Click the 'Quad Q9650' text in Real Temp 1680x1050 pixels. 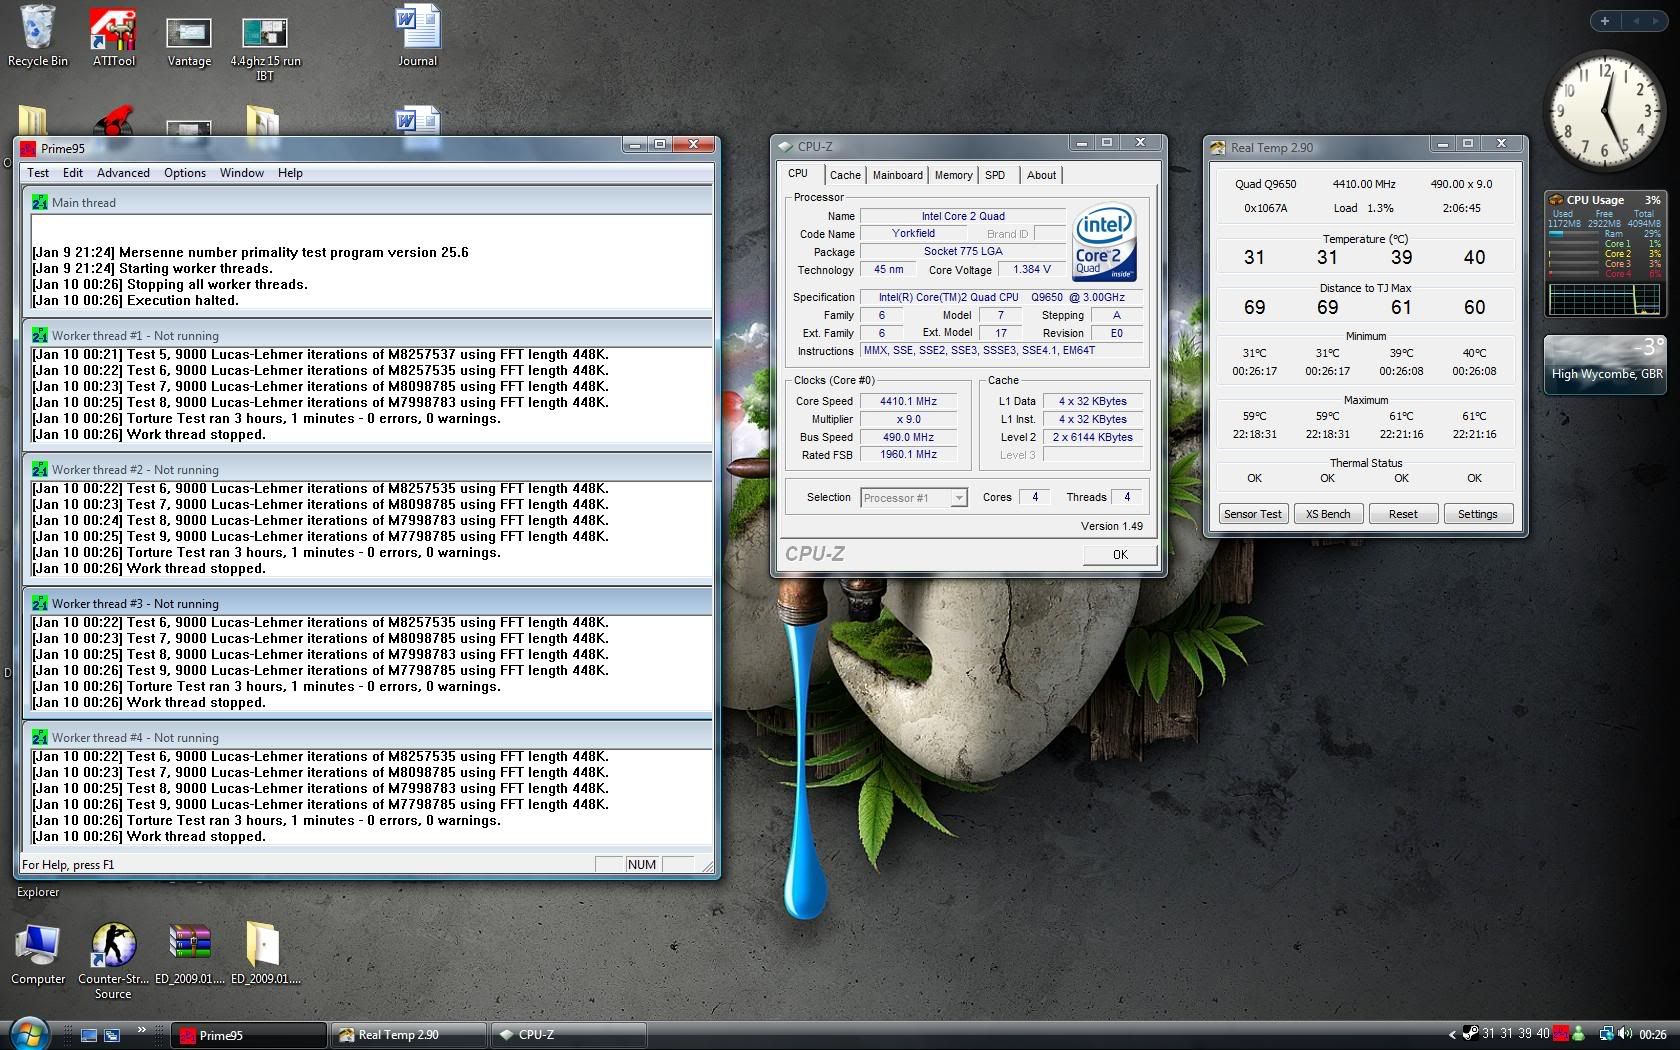1265,184
